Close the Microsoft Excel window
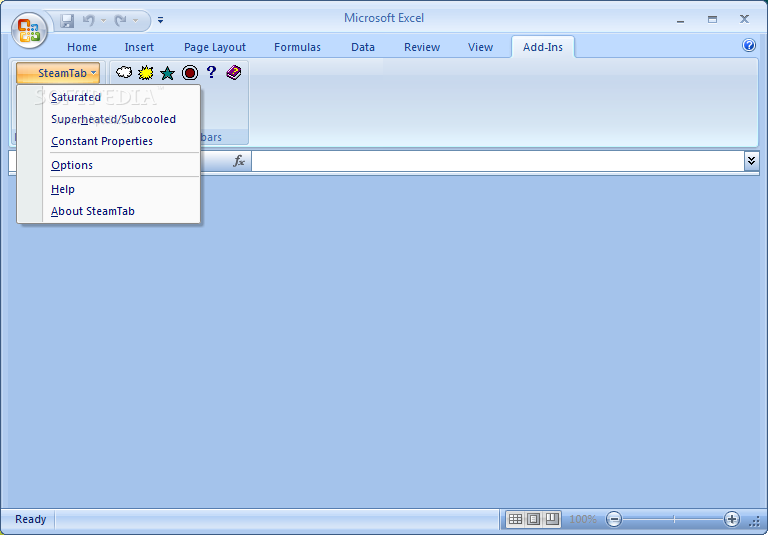The image size is (768, 535). point(744,19)
